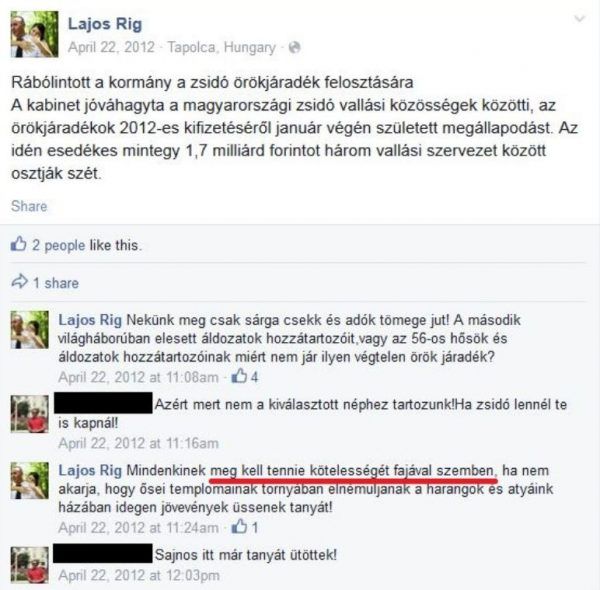Viewport: 600px width, 590px height.
Task: Open Lajos Rig's main post profile picture
Action: [34, 34]
